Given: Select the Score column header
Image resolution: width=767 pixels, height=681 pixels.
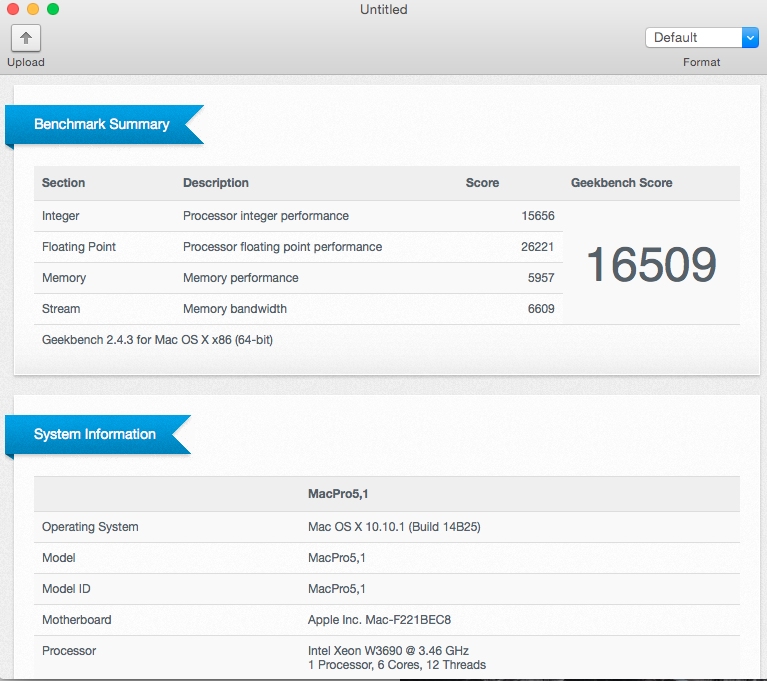Looking at the screenshot, I should [482, 183].
